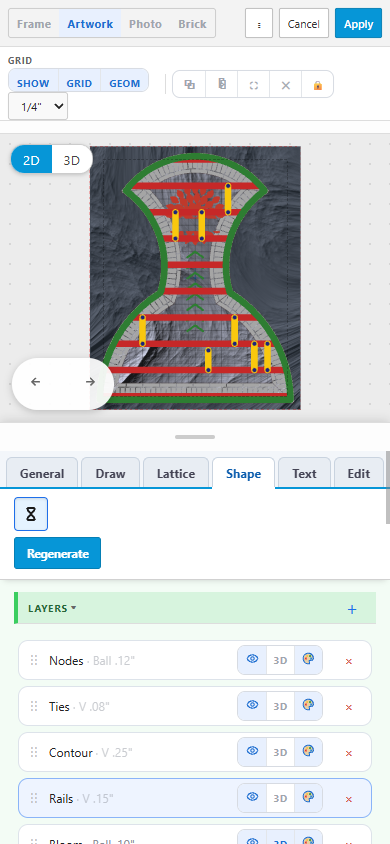
Task: Grab the drag handle of the Ties layer
Action: 34,706
